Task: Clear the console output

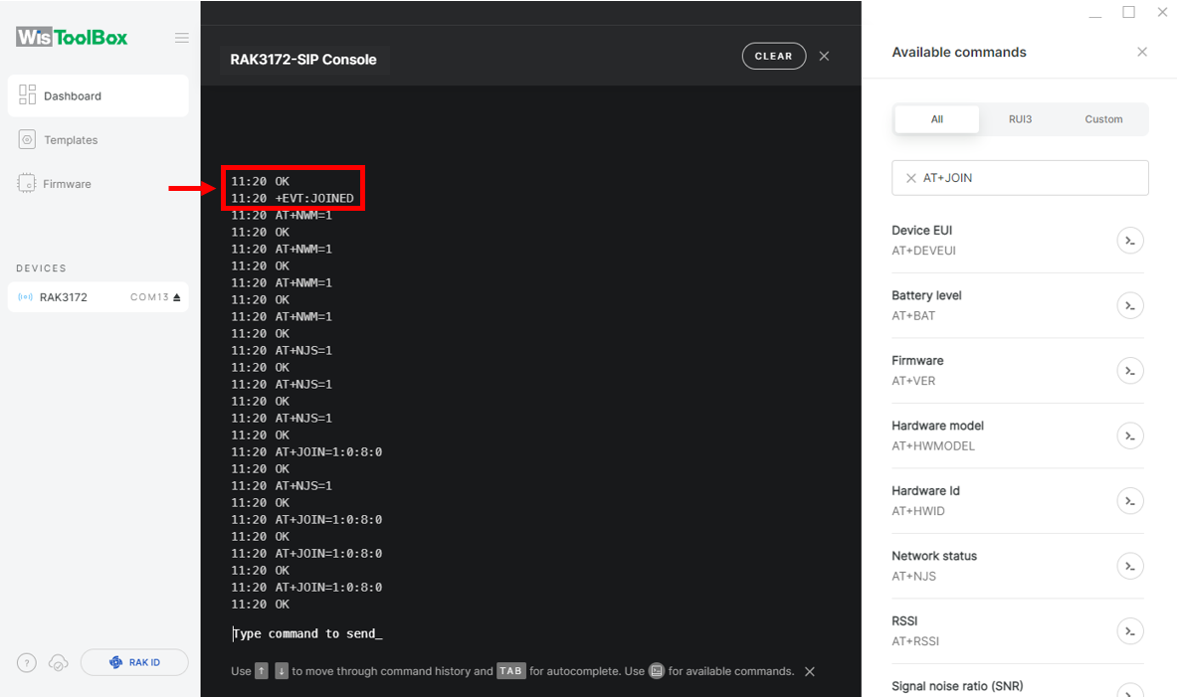Action: [774, 56]
